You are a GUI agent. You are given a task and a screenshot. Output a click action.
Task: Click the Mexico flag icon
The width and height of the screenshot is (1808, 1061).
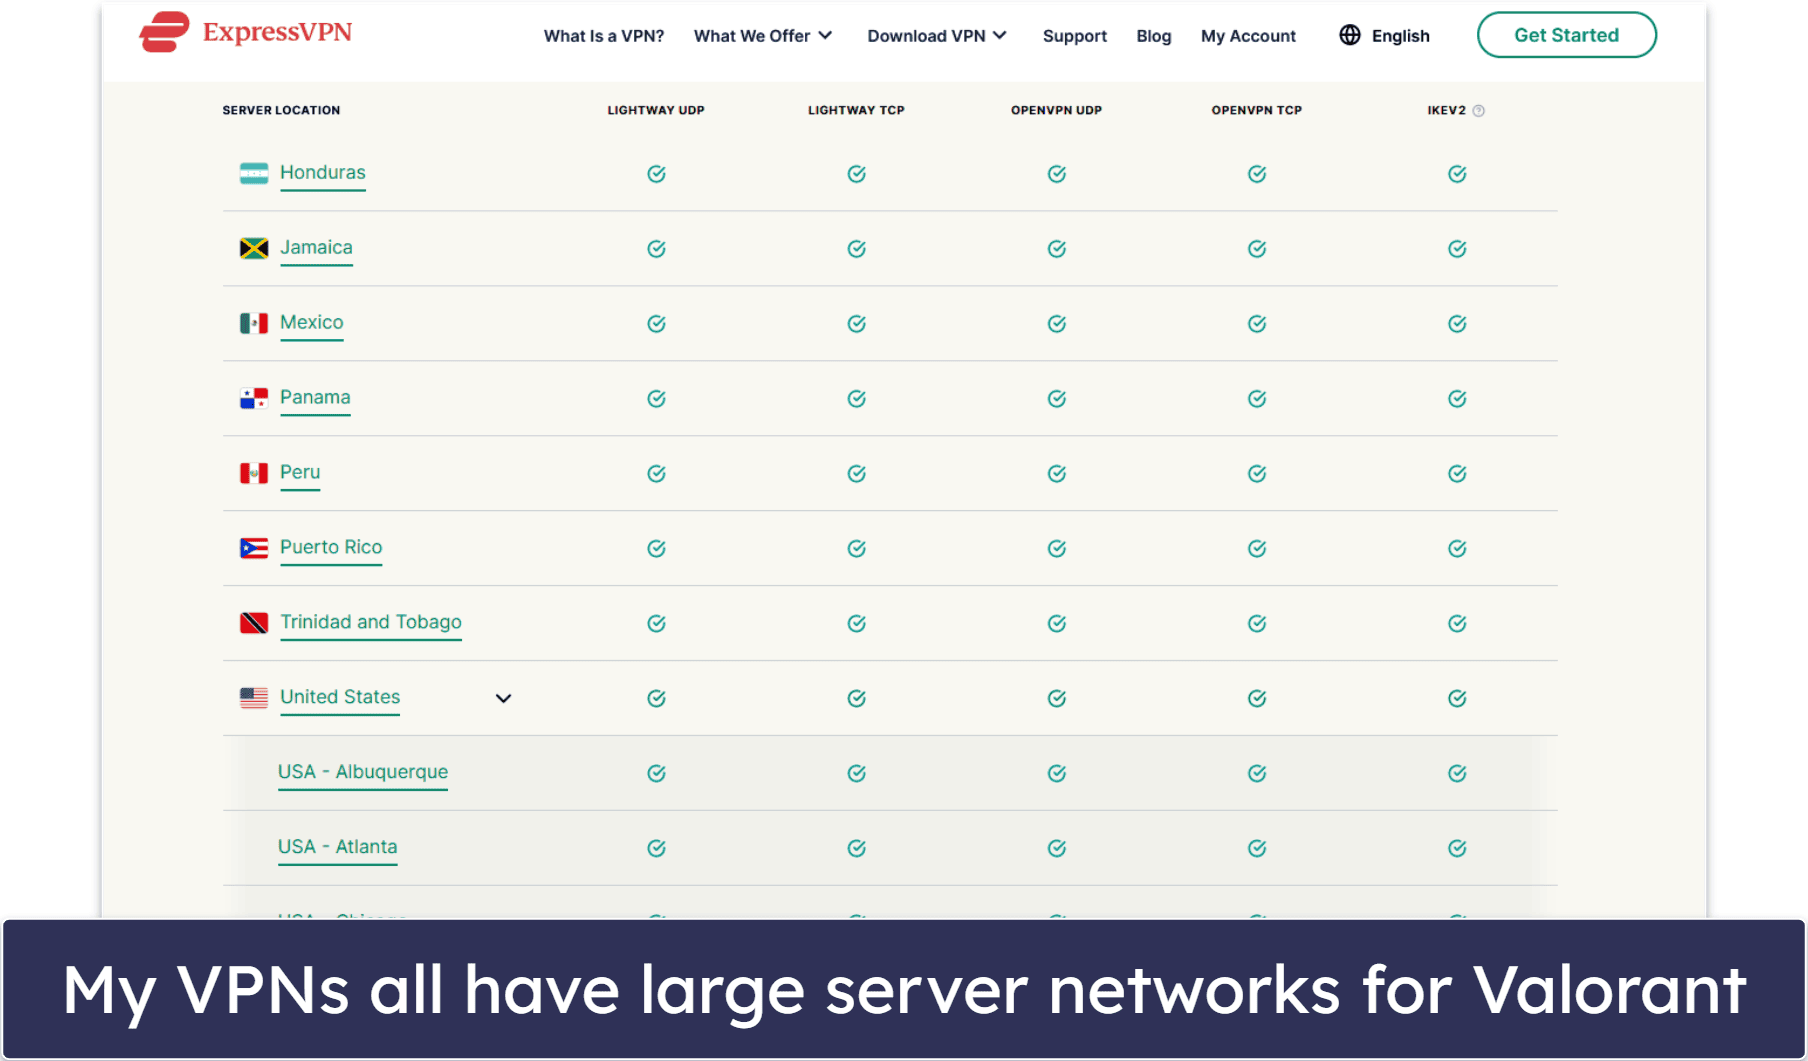[x=254, y=323]
